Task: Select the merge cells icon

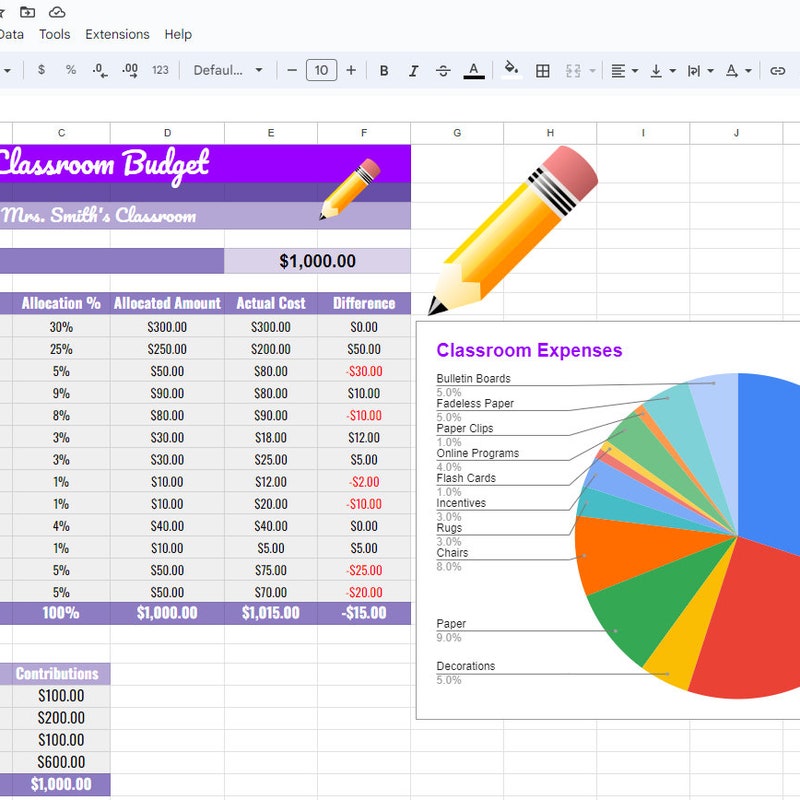Action: 572,70
